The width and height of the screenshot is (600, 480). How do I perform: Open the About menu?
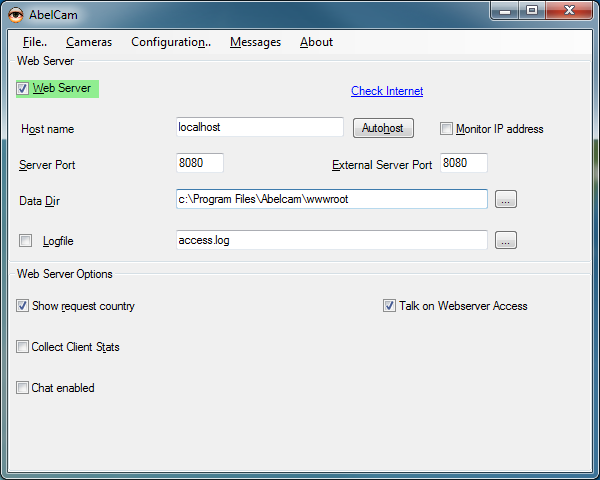(x=316, y=42)
